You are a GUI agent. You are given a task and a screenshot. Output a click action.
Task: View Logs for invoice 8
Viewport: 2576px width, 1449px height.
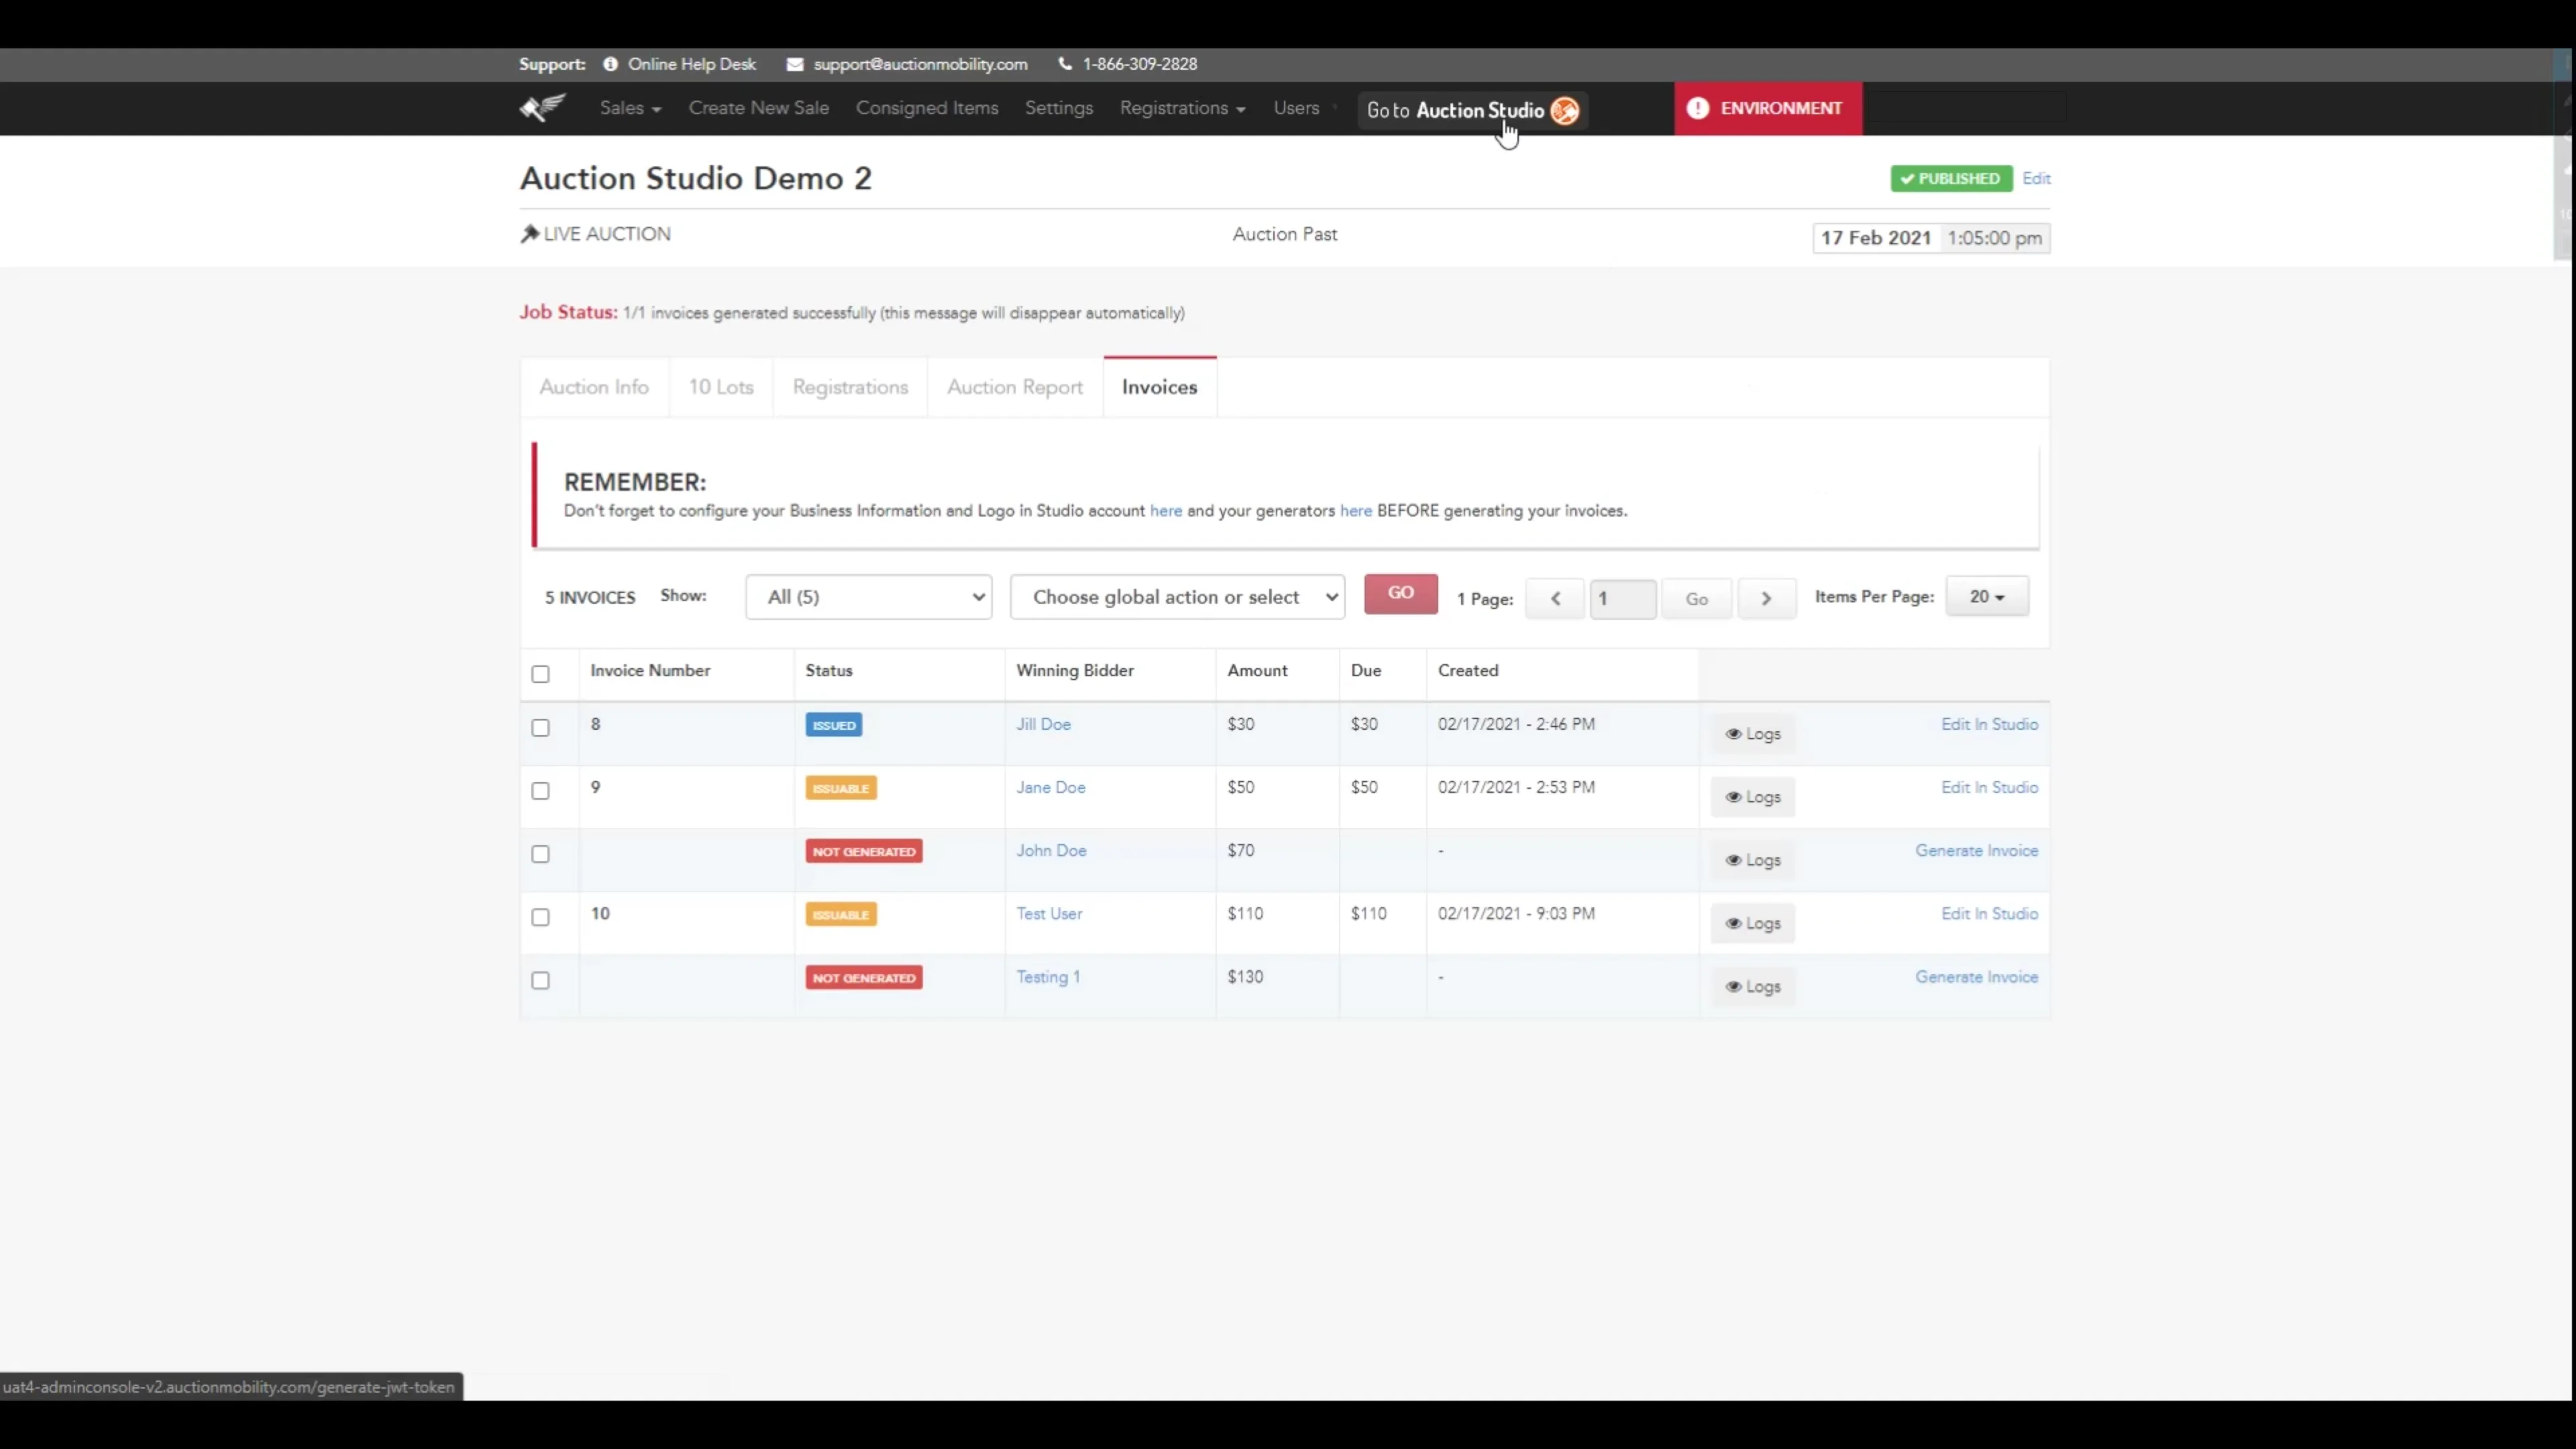(x=1753, y=734)
